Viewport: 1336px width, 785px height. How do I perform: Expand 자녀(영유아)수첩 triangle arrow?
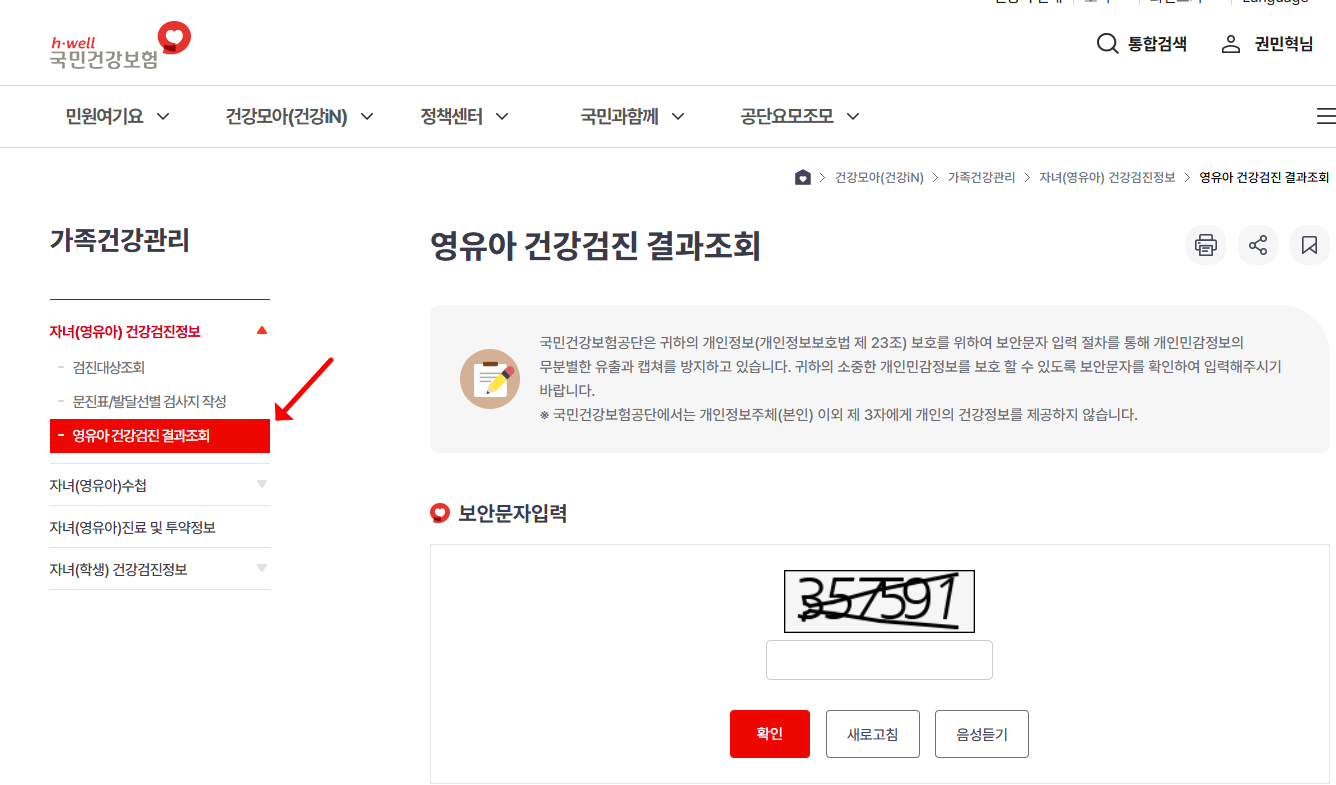pyautogui.click(x=262, y=484)
